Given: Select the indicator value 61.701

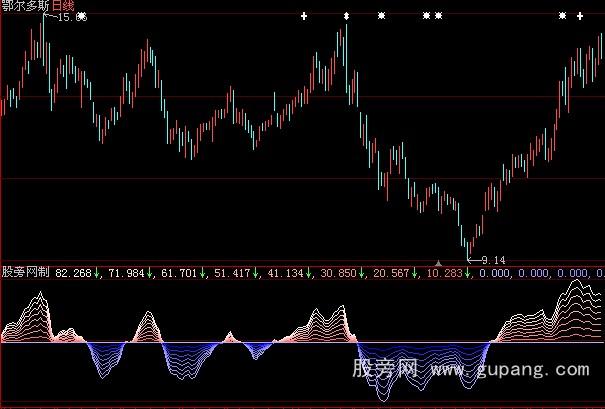Looking at the screenshot, I should tap(179, 273).
